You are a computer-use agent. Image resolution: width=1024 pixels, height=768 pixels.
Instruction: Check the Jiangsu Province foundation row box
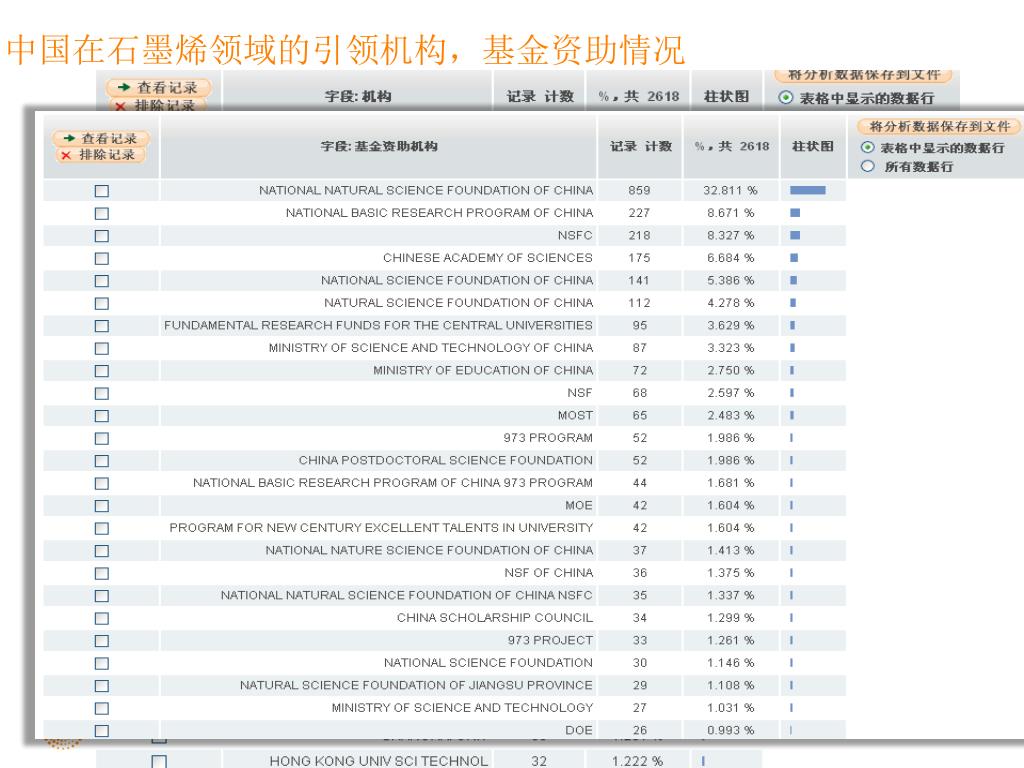point(101,686)
